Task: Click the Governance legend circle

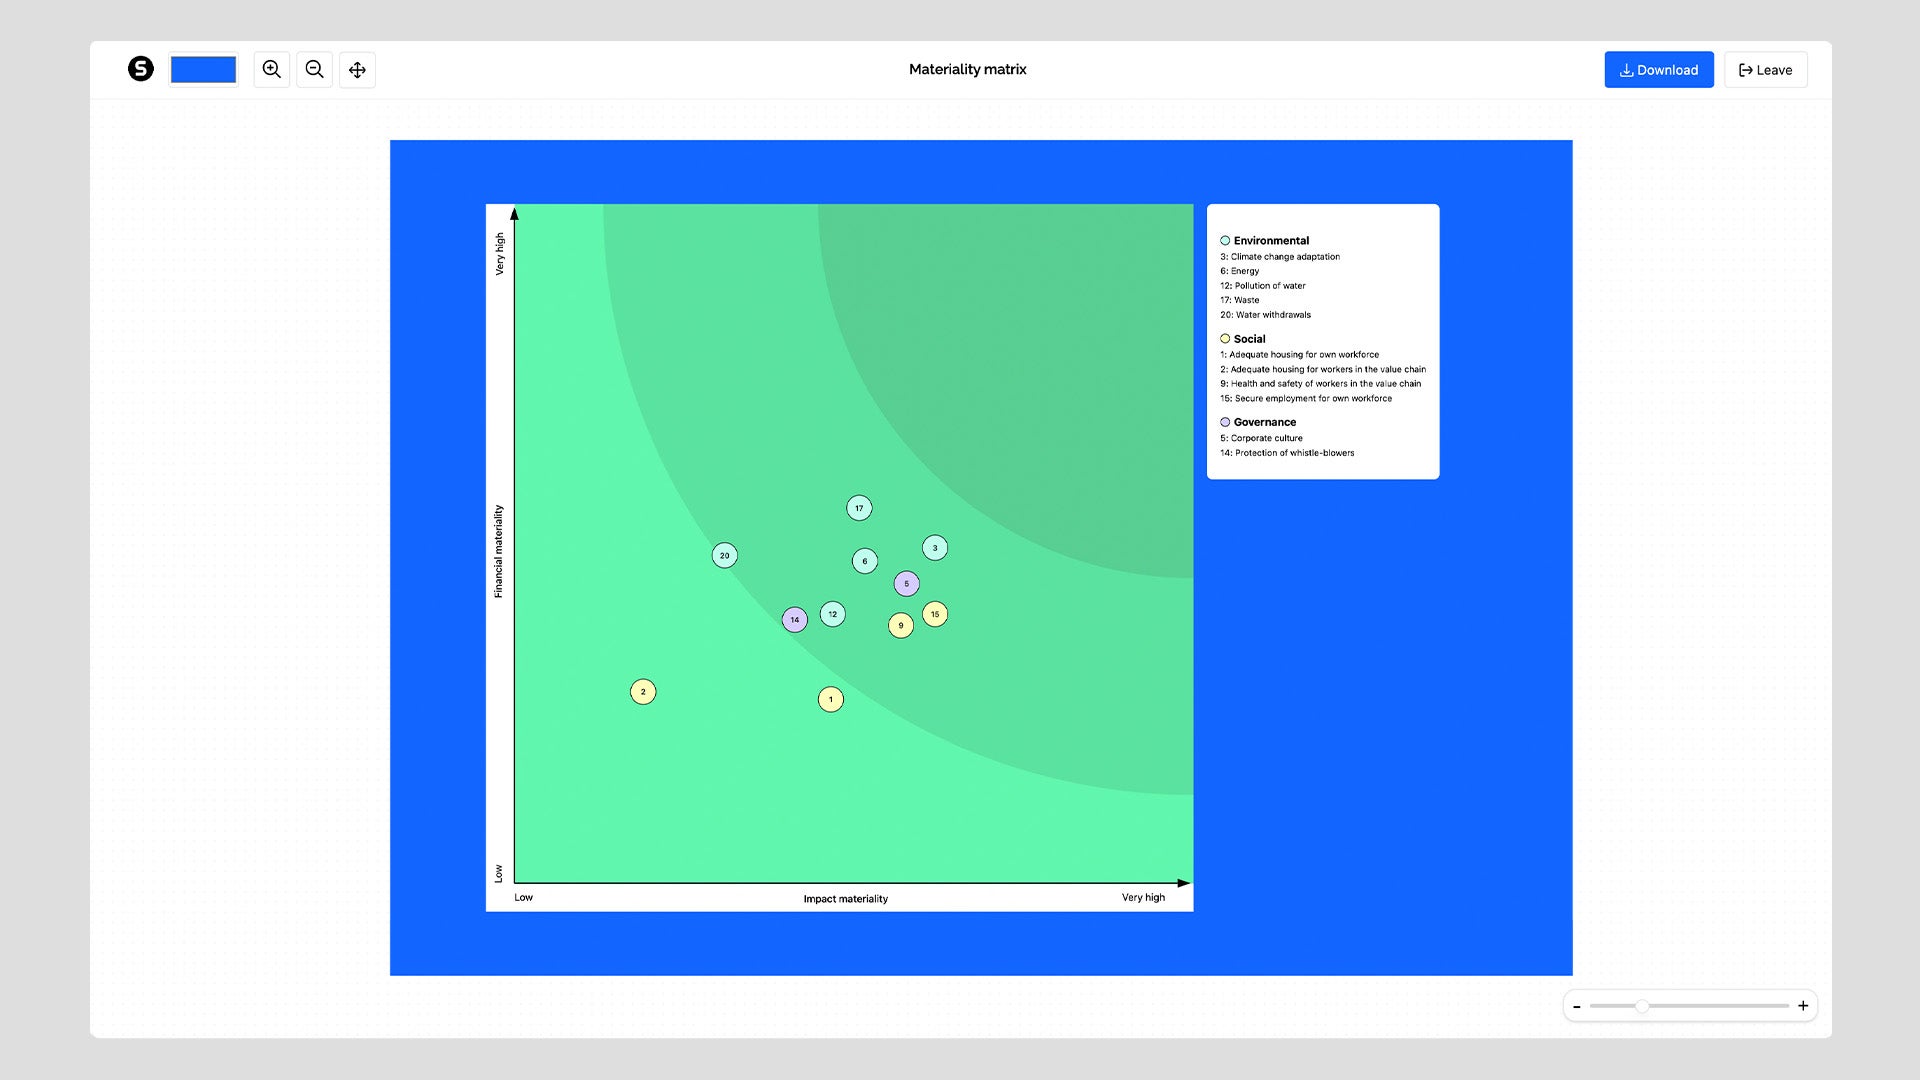Action: (x=1225, y=422)
